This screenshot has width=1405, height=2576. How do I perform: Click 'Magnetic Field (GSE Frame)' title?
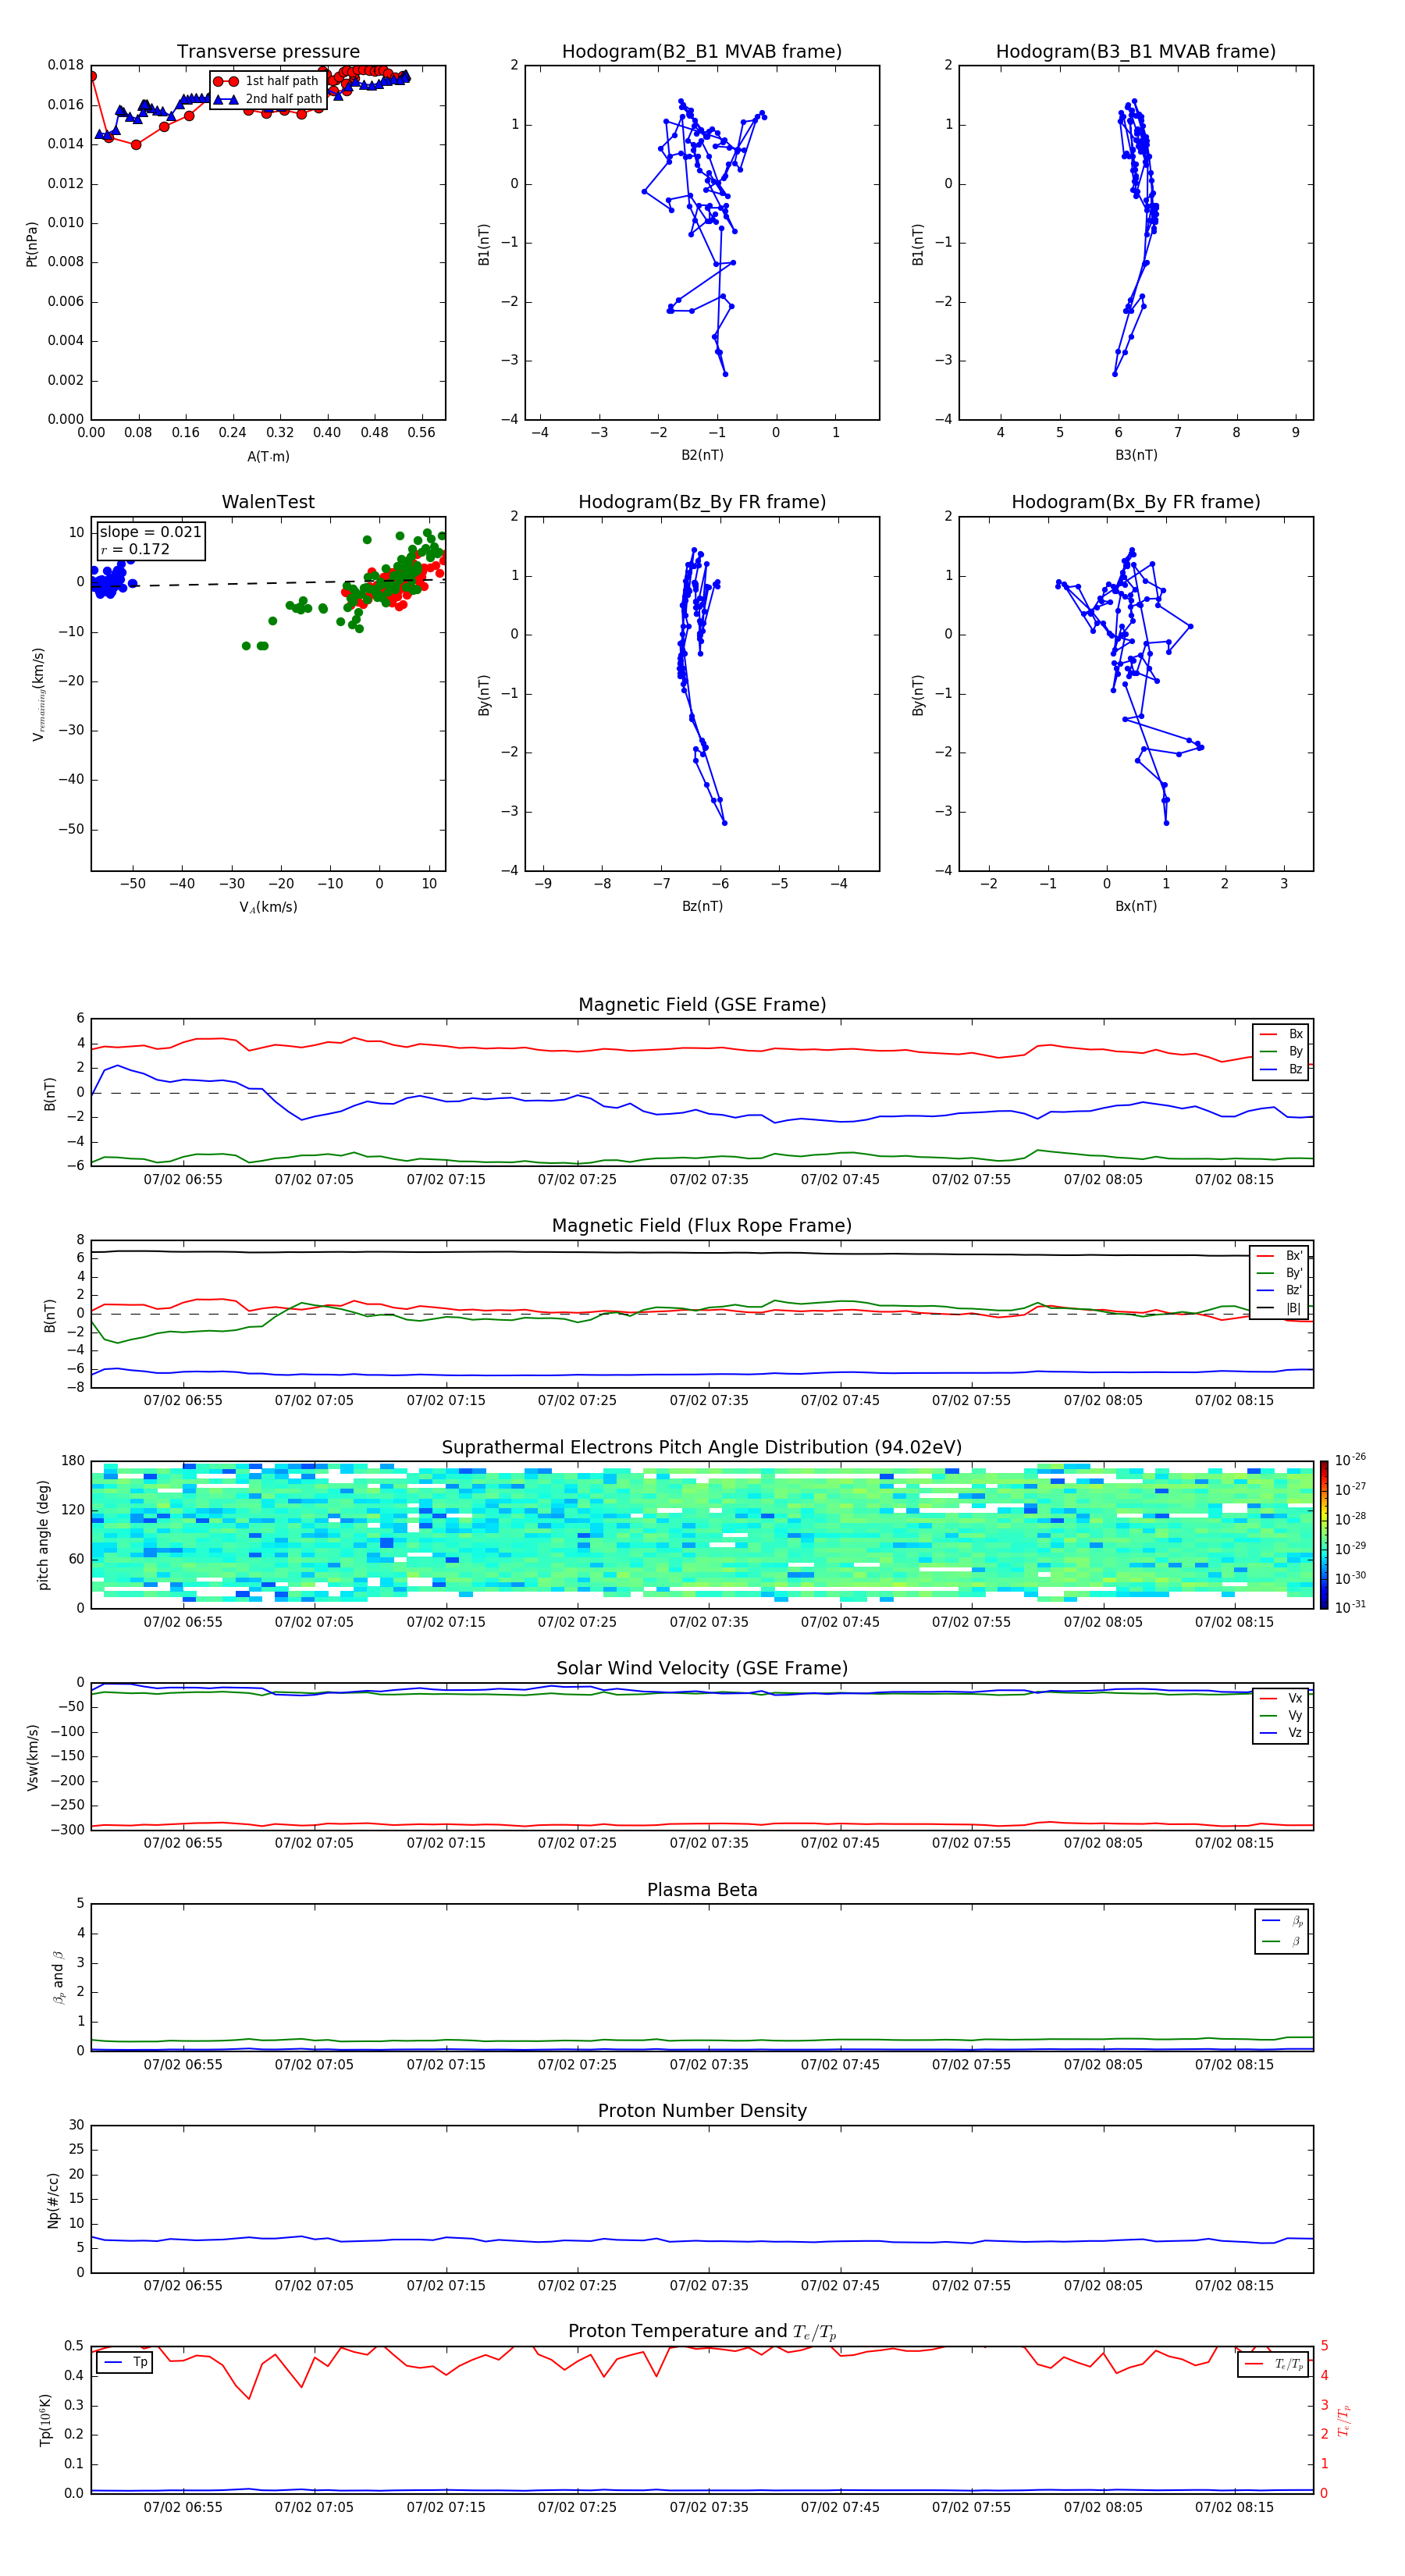702,1005
